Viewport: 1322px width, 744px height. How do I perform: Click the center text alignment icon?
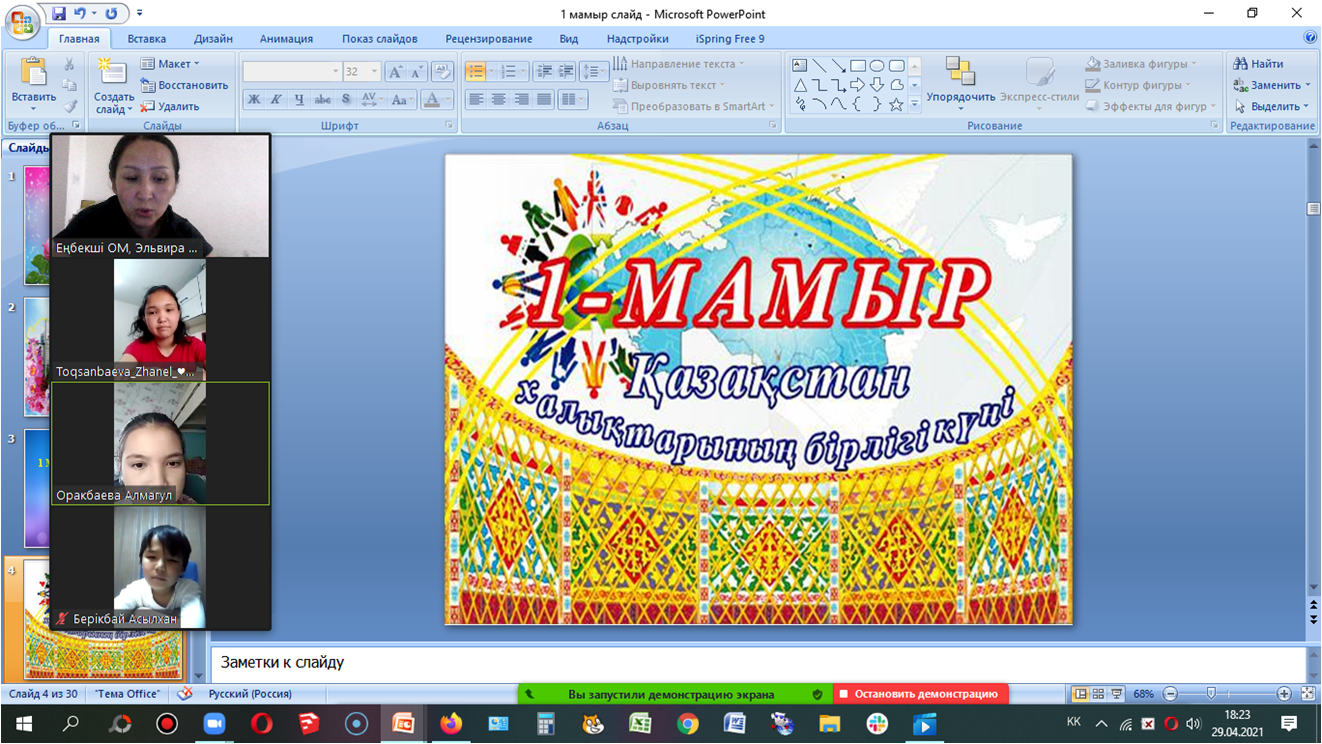click(498, 100)
